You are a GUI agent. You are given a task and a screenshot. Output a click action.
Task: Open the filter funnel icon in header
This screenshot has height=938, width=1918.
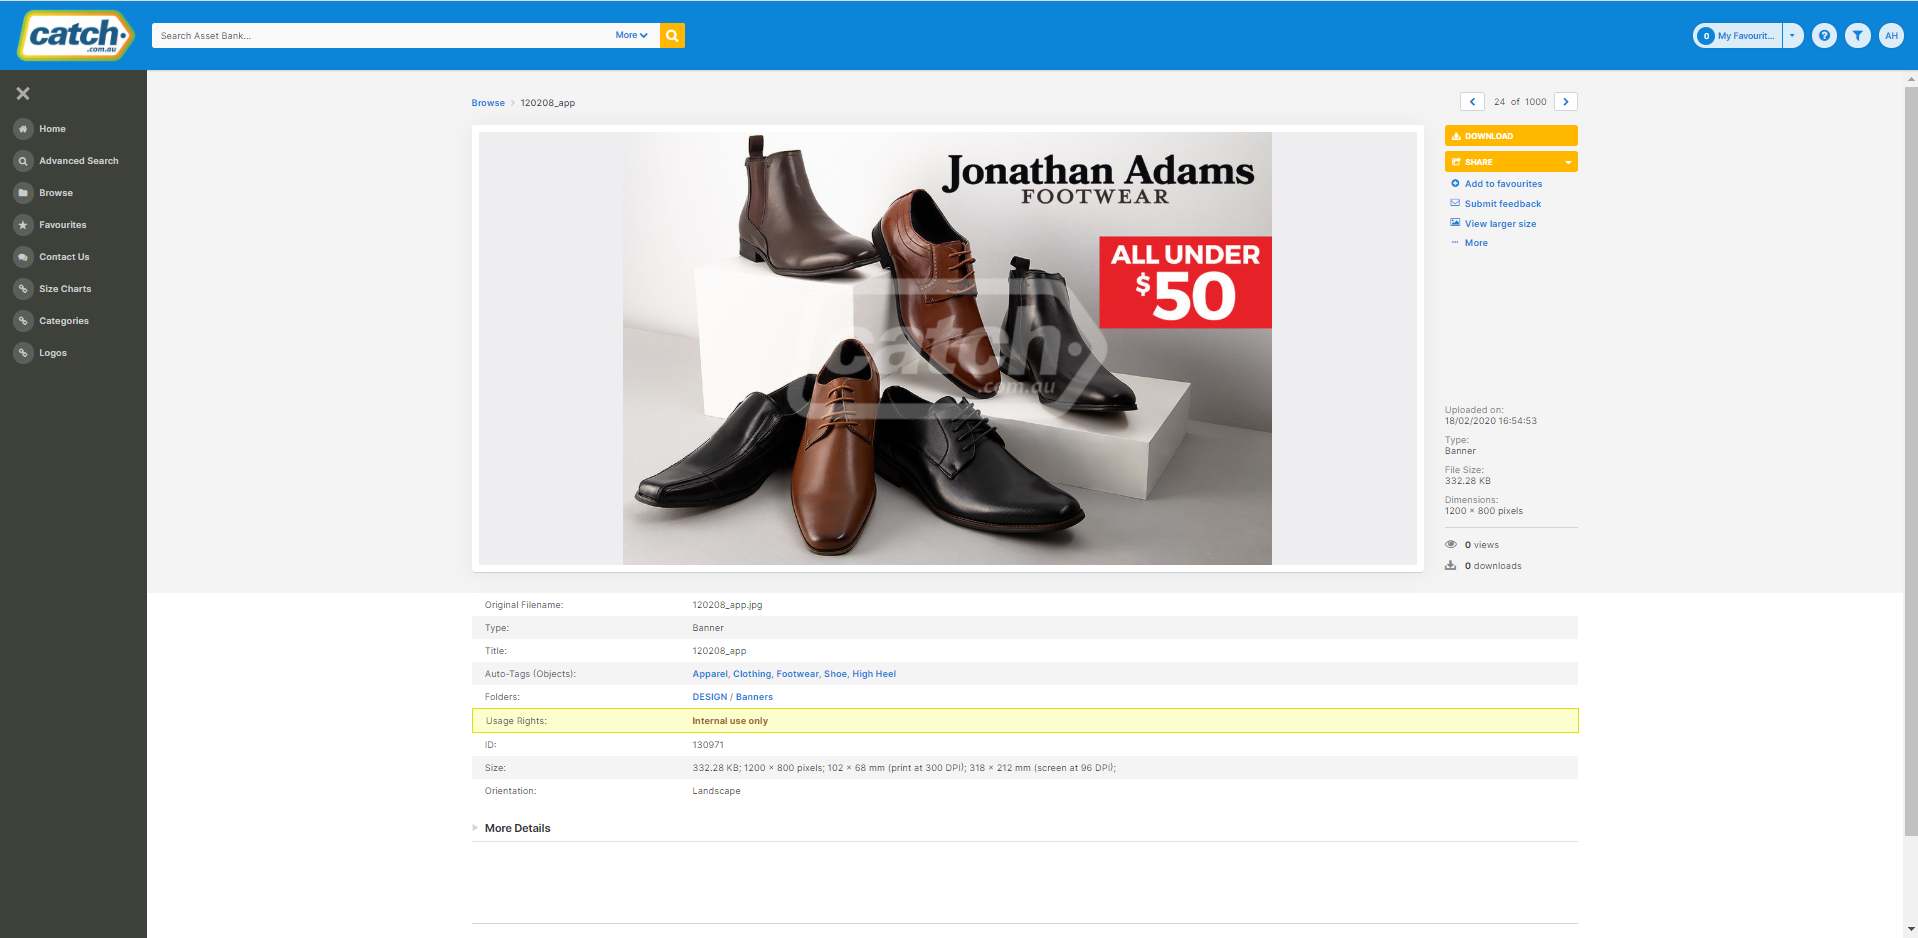click(1857, 35)
